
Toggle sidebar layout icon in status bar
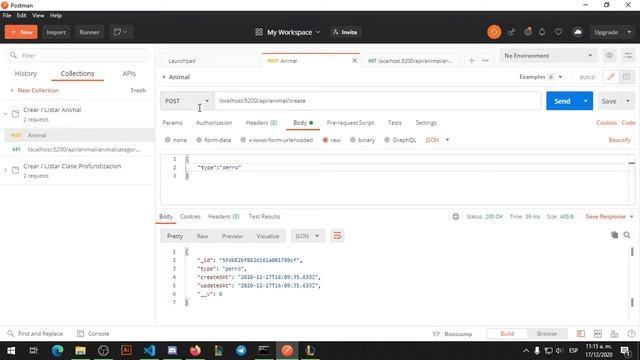(581, 334)
